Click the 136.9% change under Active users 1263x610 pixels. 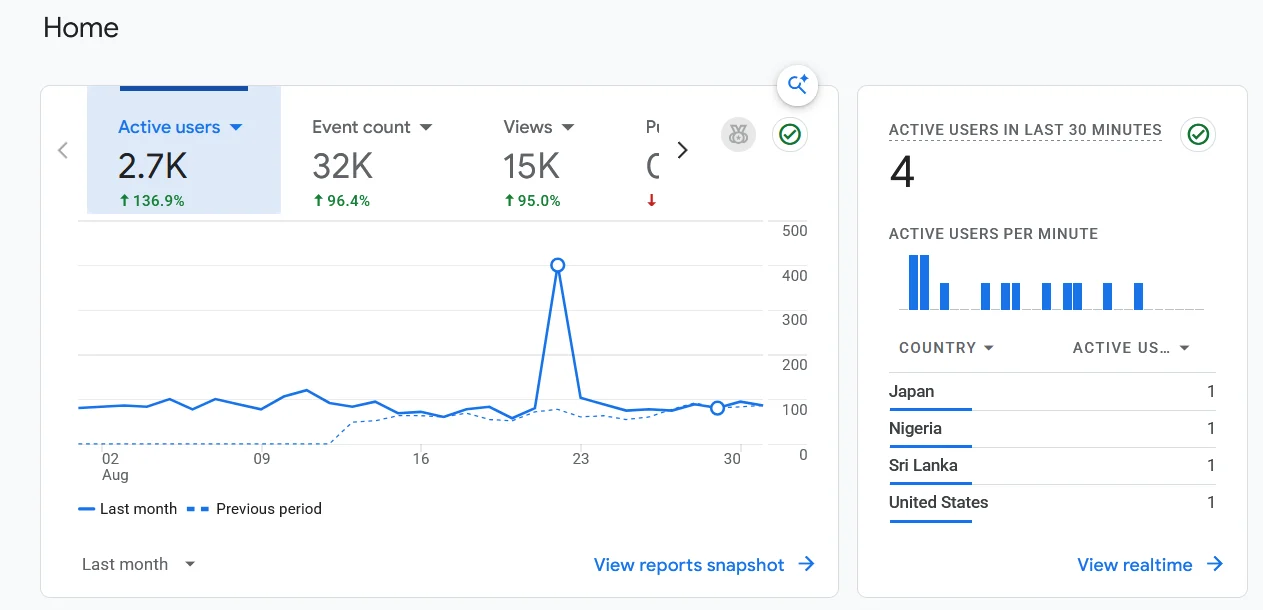click(x=151, y=201)
